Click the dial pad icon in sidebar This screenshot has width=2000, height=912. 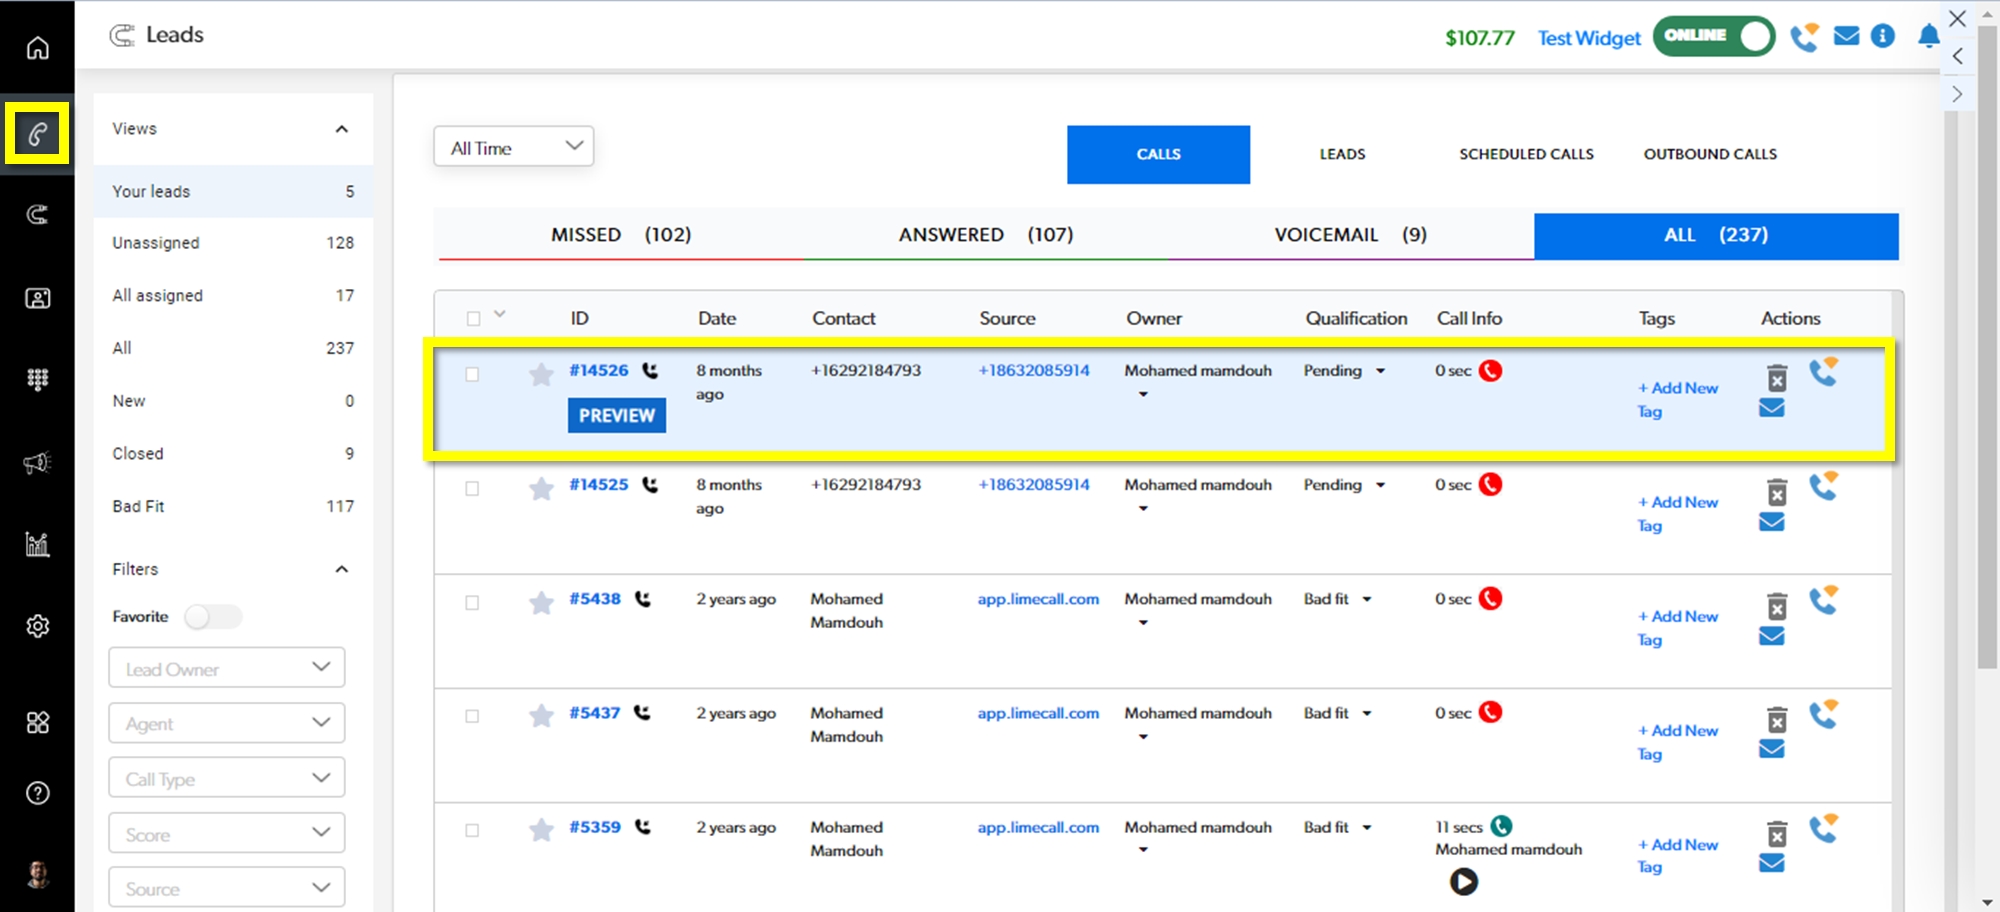(37, 379)
